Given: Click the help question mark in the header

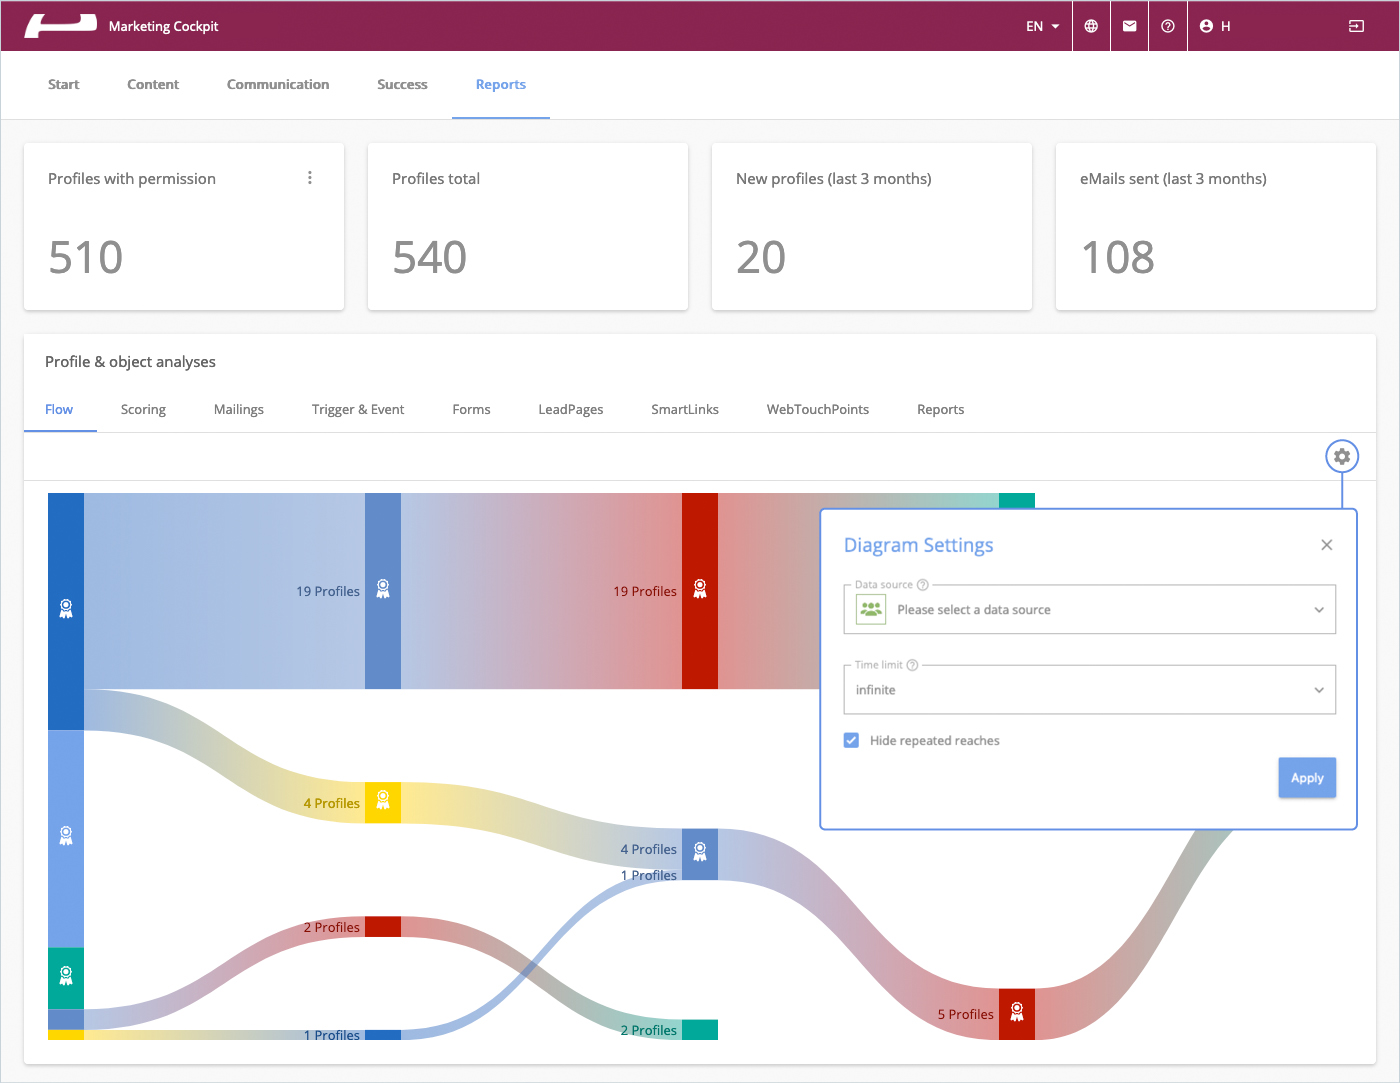Looking at the screenshot, I should click(1168, 26).
